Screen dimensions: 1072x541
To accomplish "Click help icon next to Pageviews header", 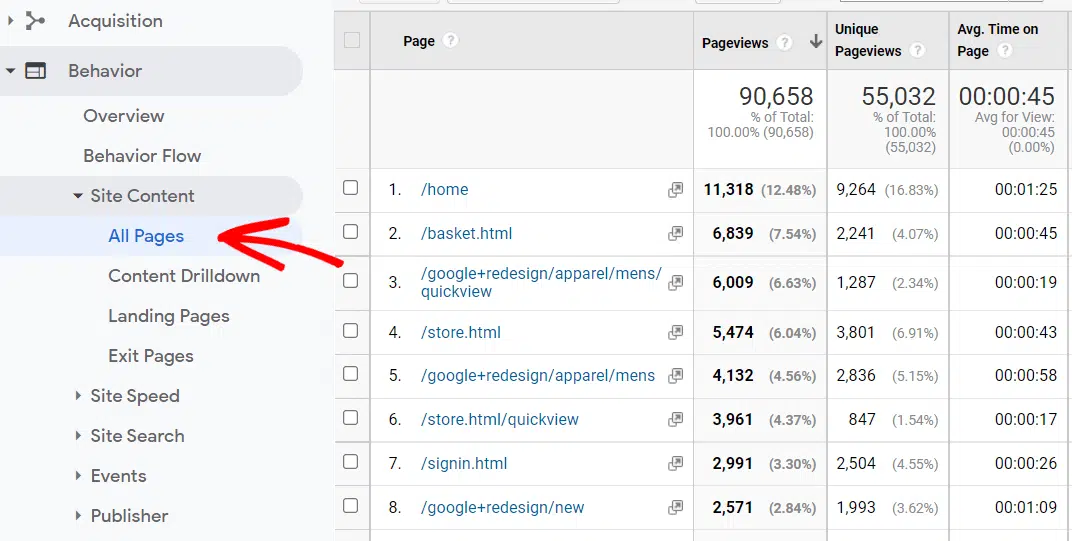I will point(785,43).
